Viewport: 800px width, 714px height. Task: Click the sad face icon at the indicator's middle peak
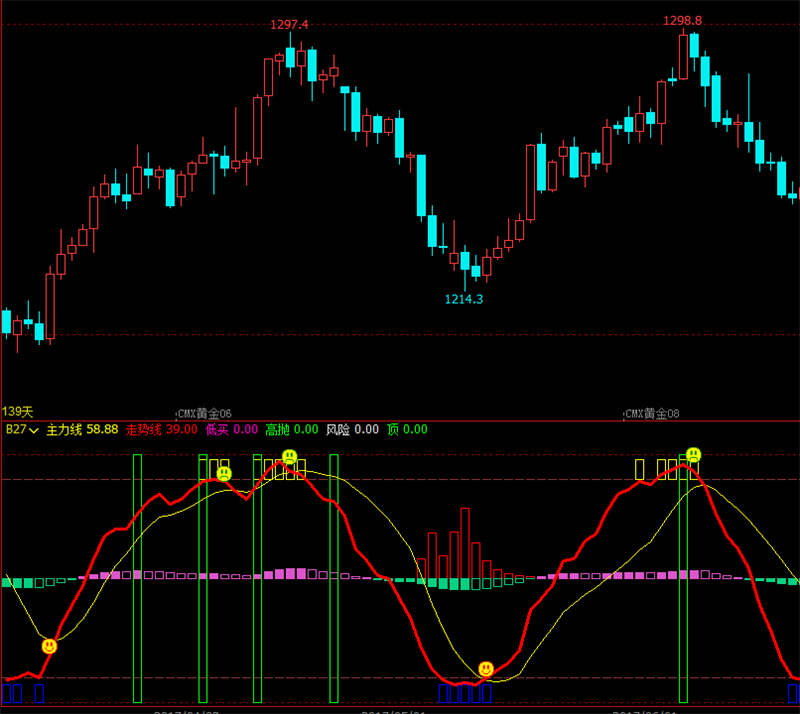click(289, 456)
